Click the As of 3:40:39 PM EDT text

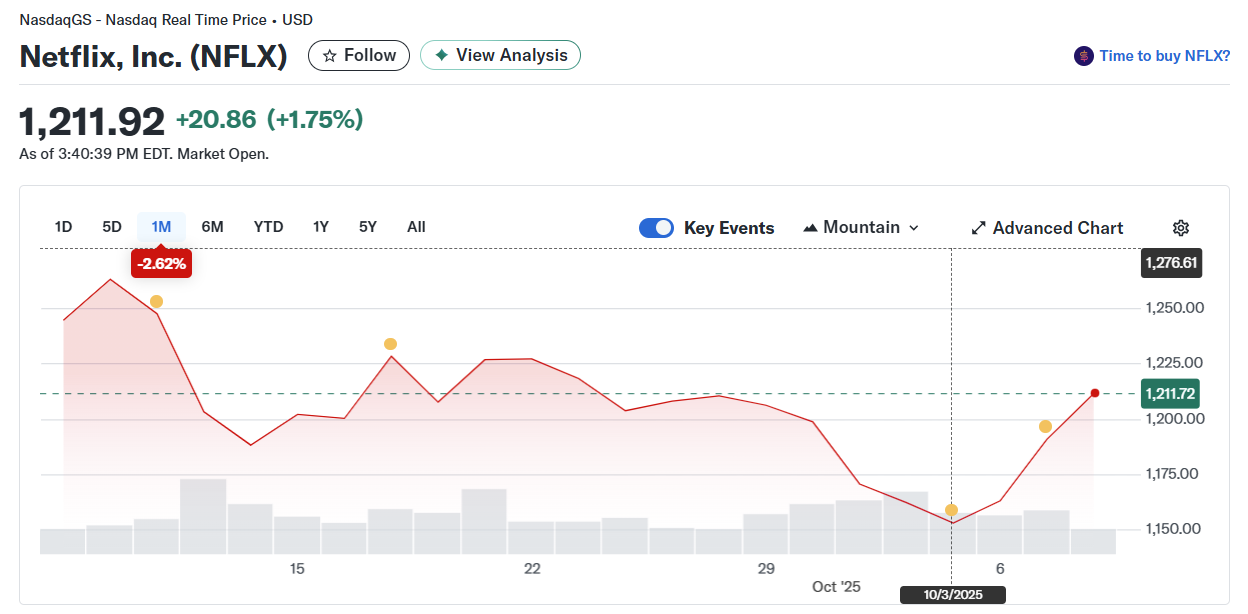(144, 154)
